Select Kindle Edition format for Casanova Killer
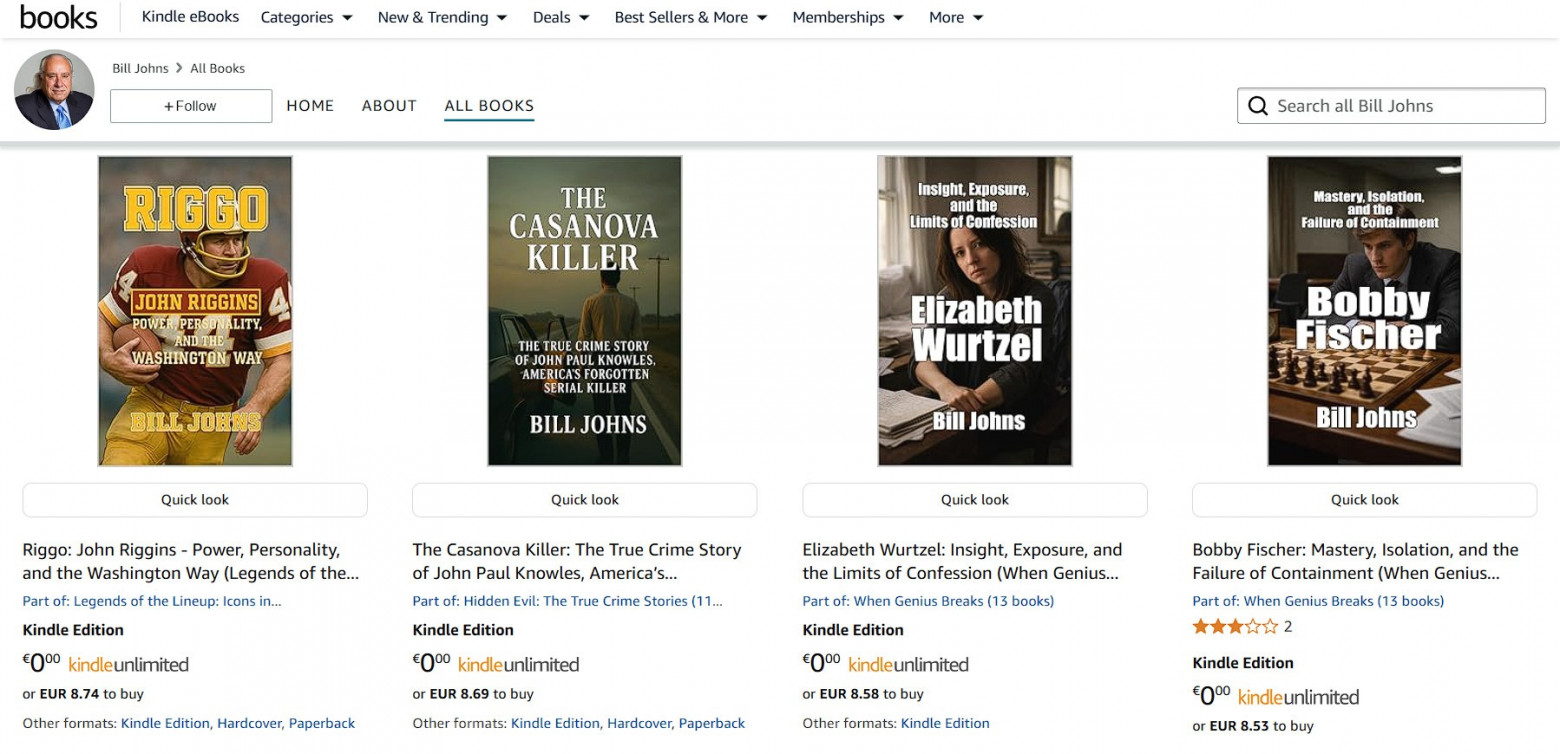This screenshot has width=1560, height=754. coord(555,723)
